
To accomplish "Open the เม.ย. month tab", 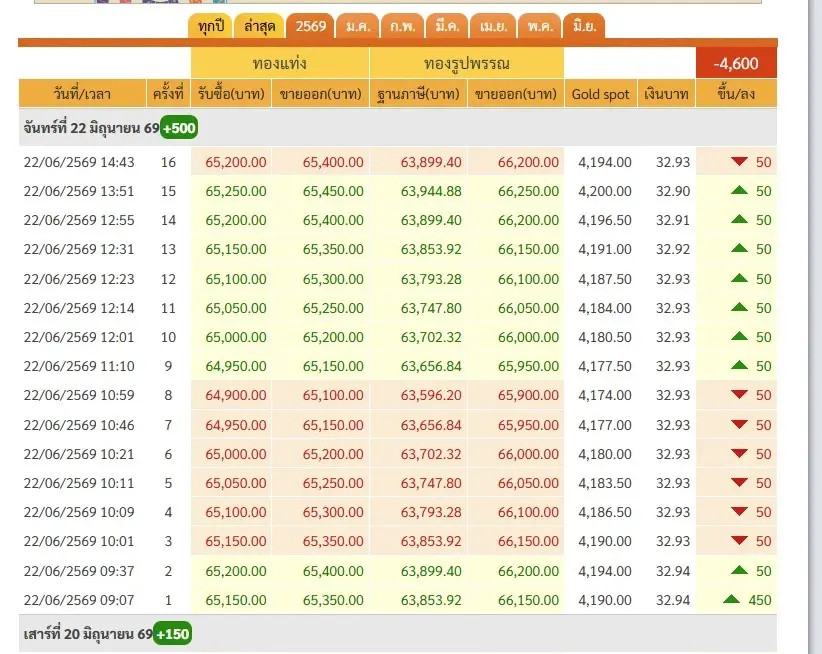I will point(493,26).
